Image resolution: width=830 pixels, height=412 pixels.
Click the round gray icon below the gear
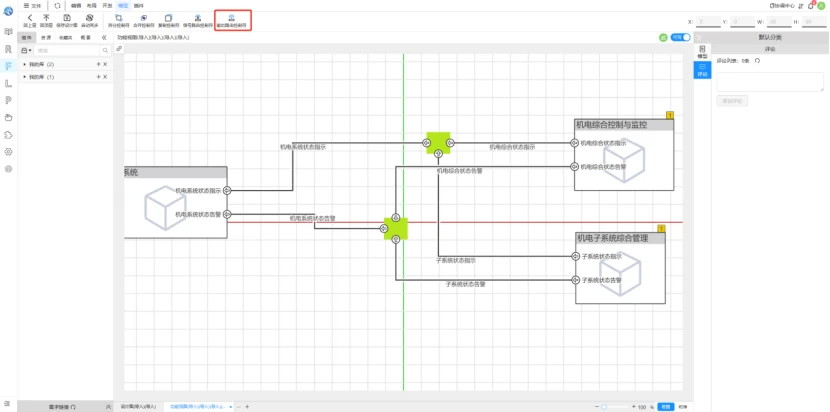(x=8, y=169)
